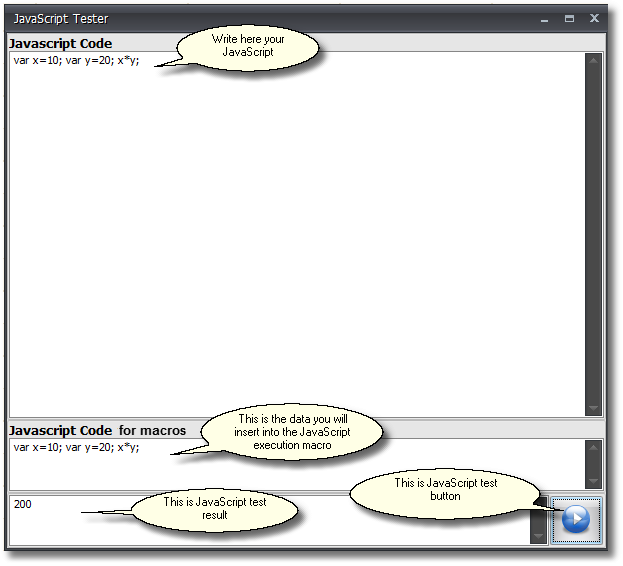Click the "execution macro" data callout bubble

(292, 432)
